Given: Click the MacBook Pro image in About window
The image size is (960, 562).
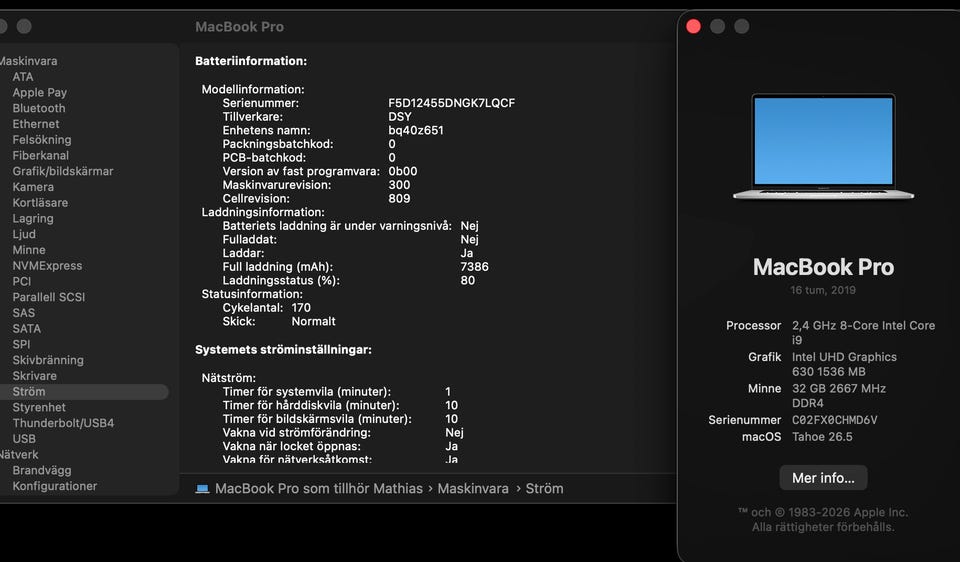Looking at the screenshot, I should tap(823, 146).
